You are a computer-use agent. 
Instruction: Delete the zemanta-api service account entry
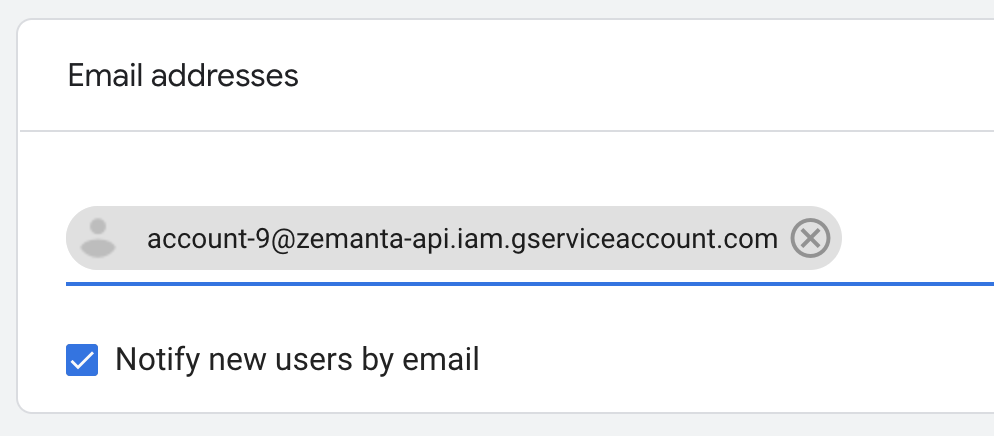coord(810,239)
